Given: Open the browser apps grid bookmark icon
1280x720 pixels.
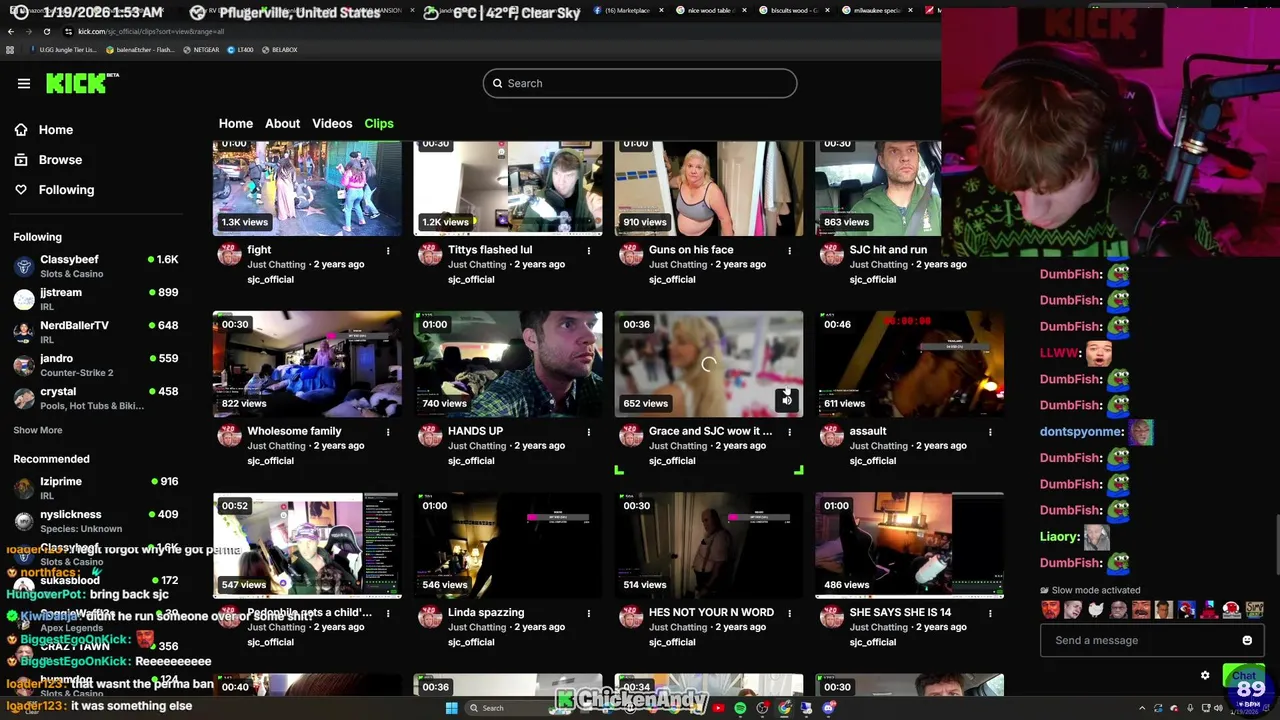Looking at the screenshot, I should (11, 49).
